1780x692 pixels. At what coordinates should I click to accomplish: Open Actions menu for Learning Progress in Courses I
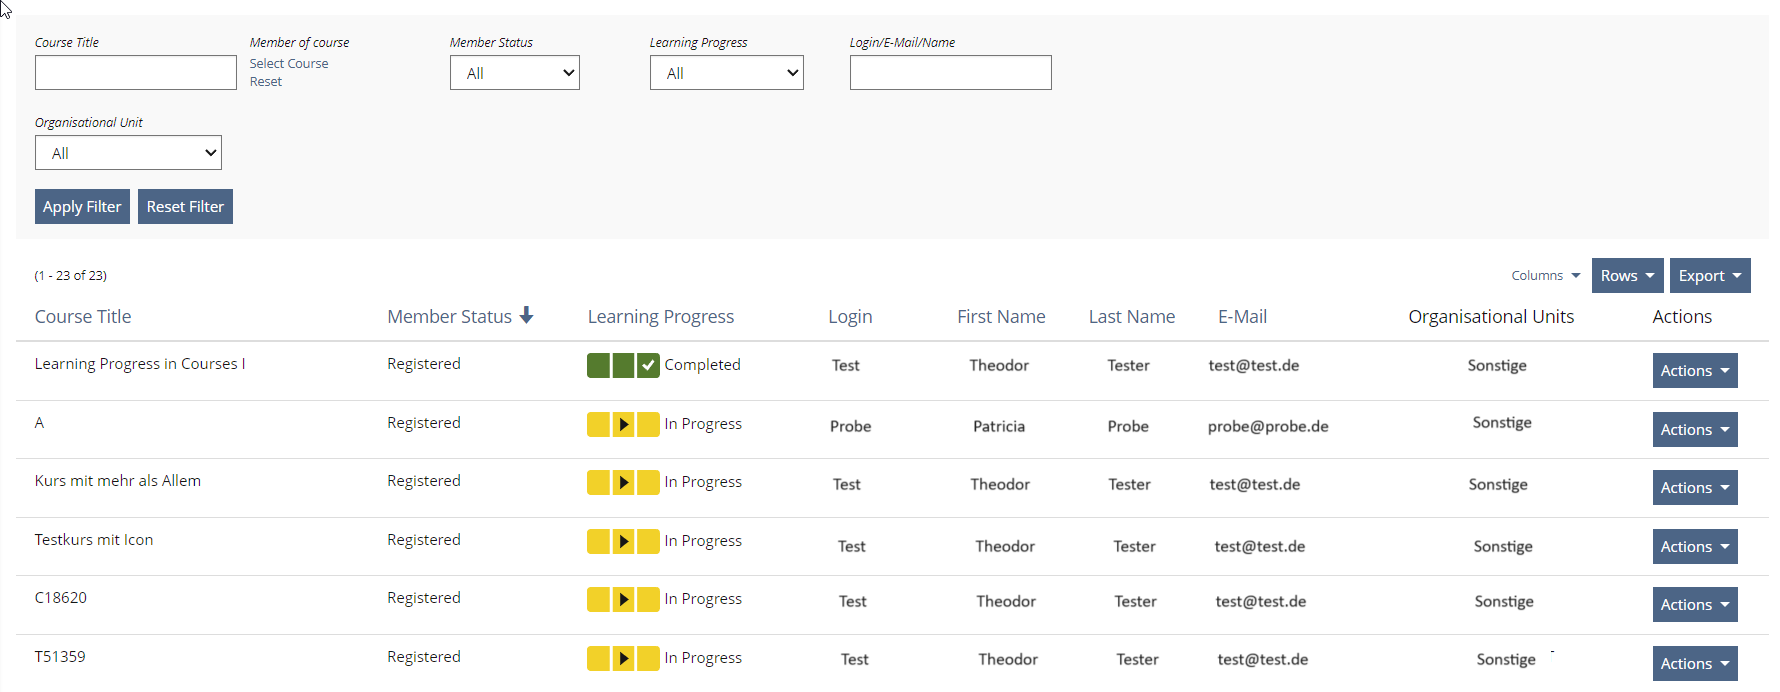(x=1694, y=371)
